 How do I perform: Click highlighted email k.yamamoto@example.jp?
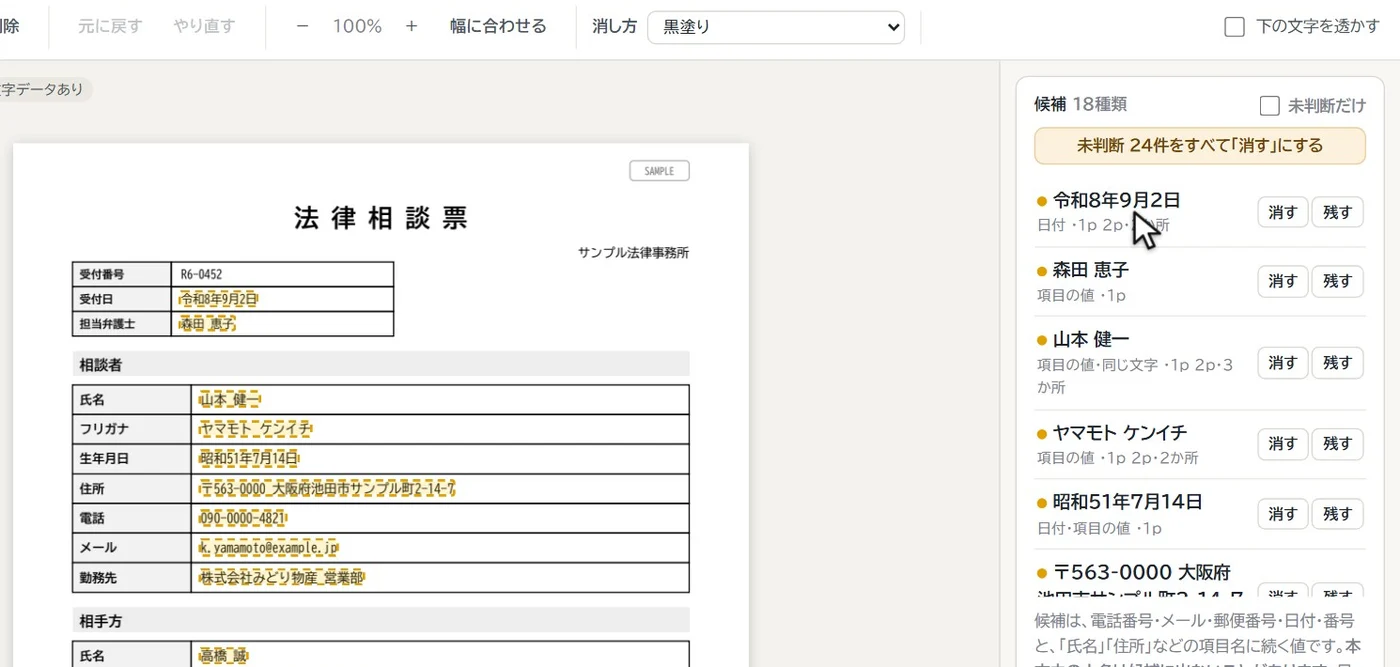click(269, 548)
